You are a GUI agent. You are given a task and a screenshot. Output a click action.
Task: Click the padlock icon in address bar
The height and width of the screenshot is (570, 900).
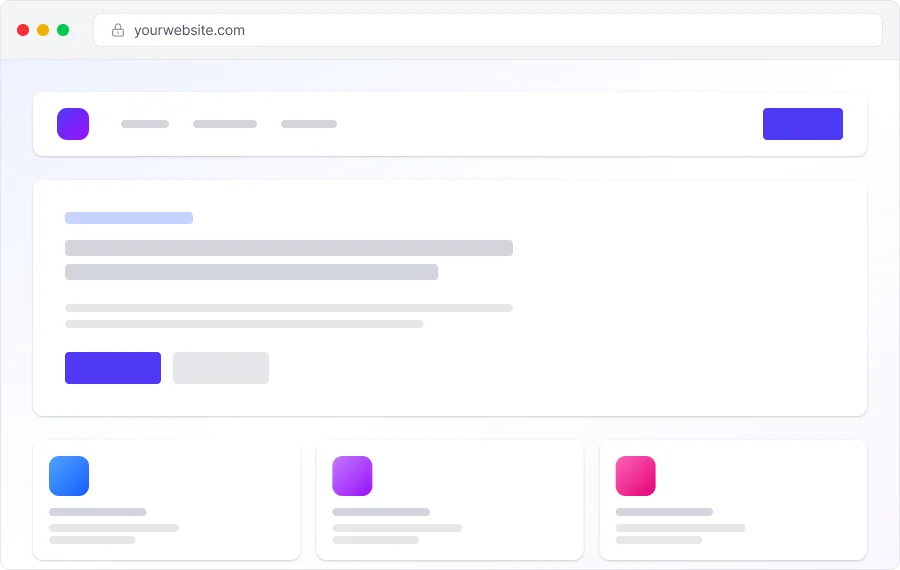118,30
